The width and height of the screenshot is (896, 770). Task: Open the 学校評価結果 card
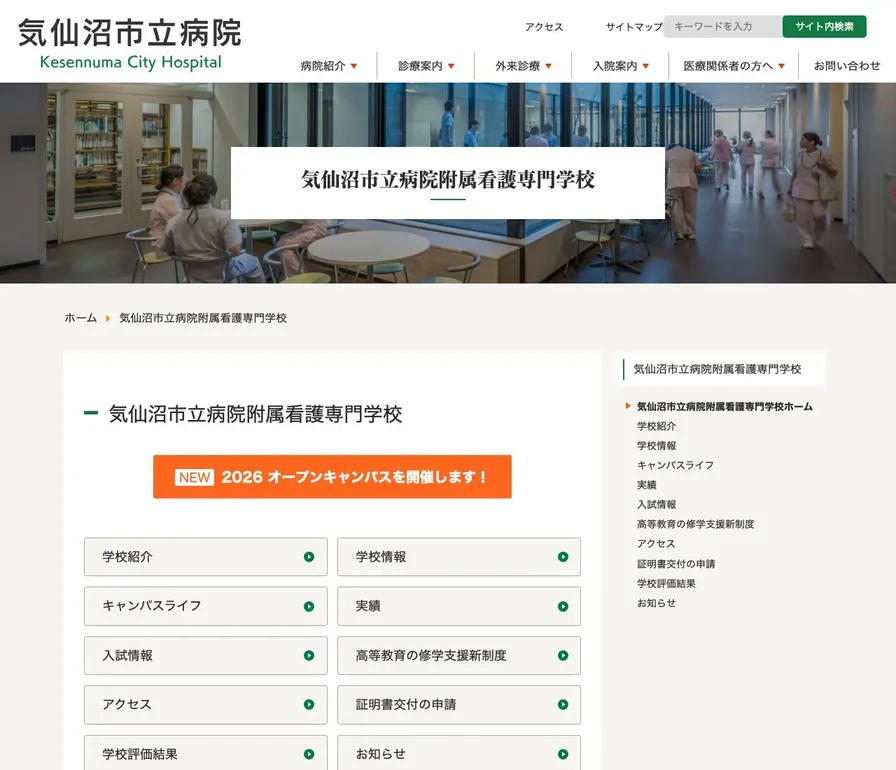[x=206, y=753]
